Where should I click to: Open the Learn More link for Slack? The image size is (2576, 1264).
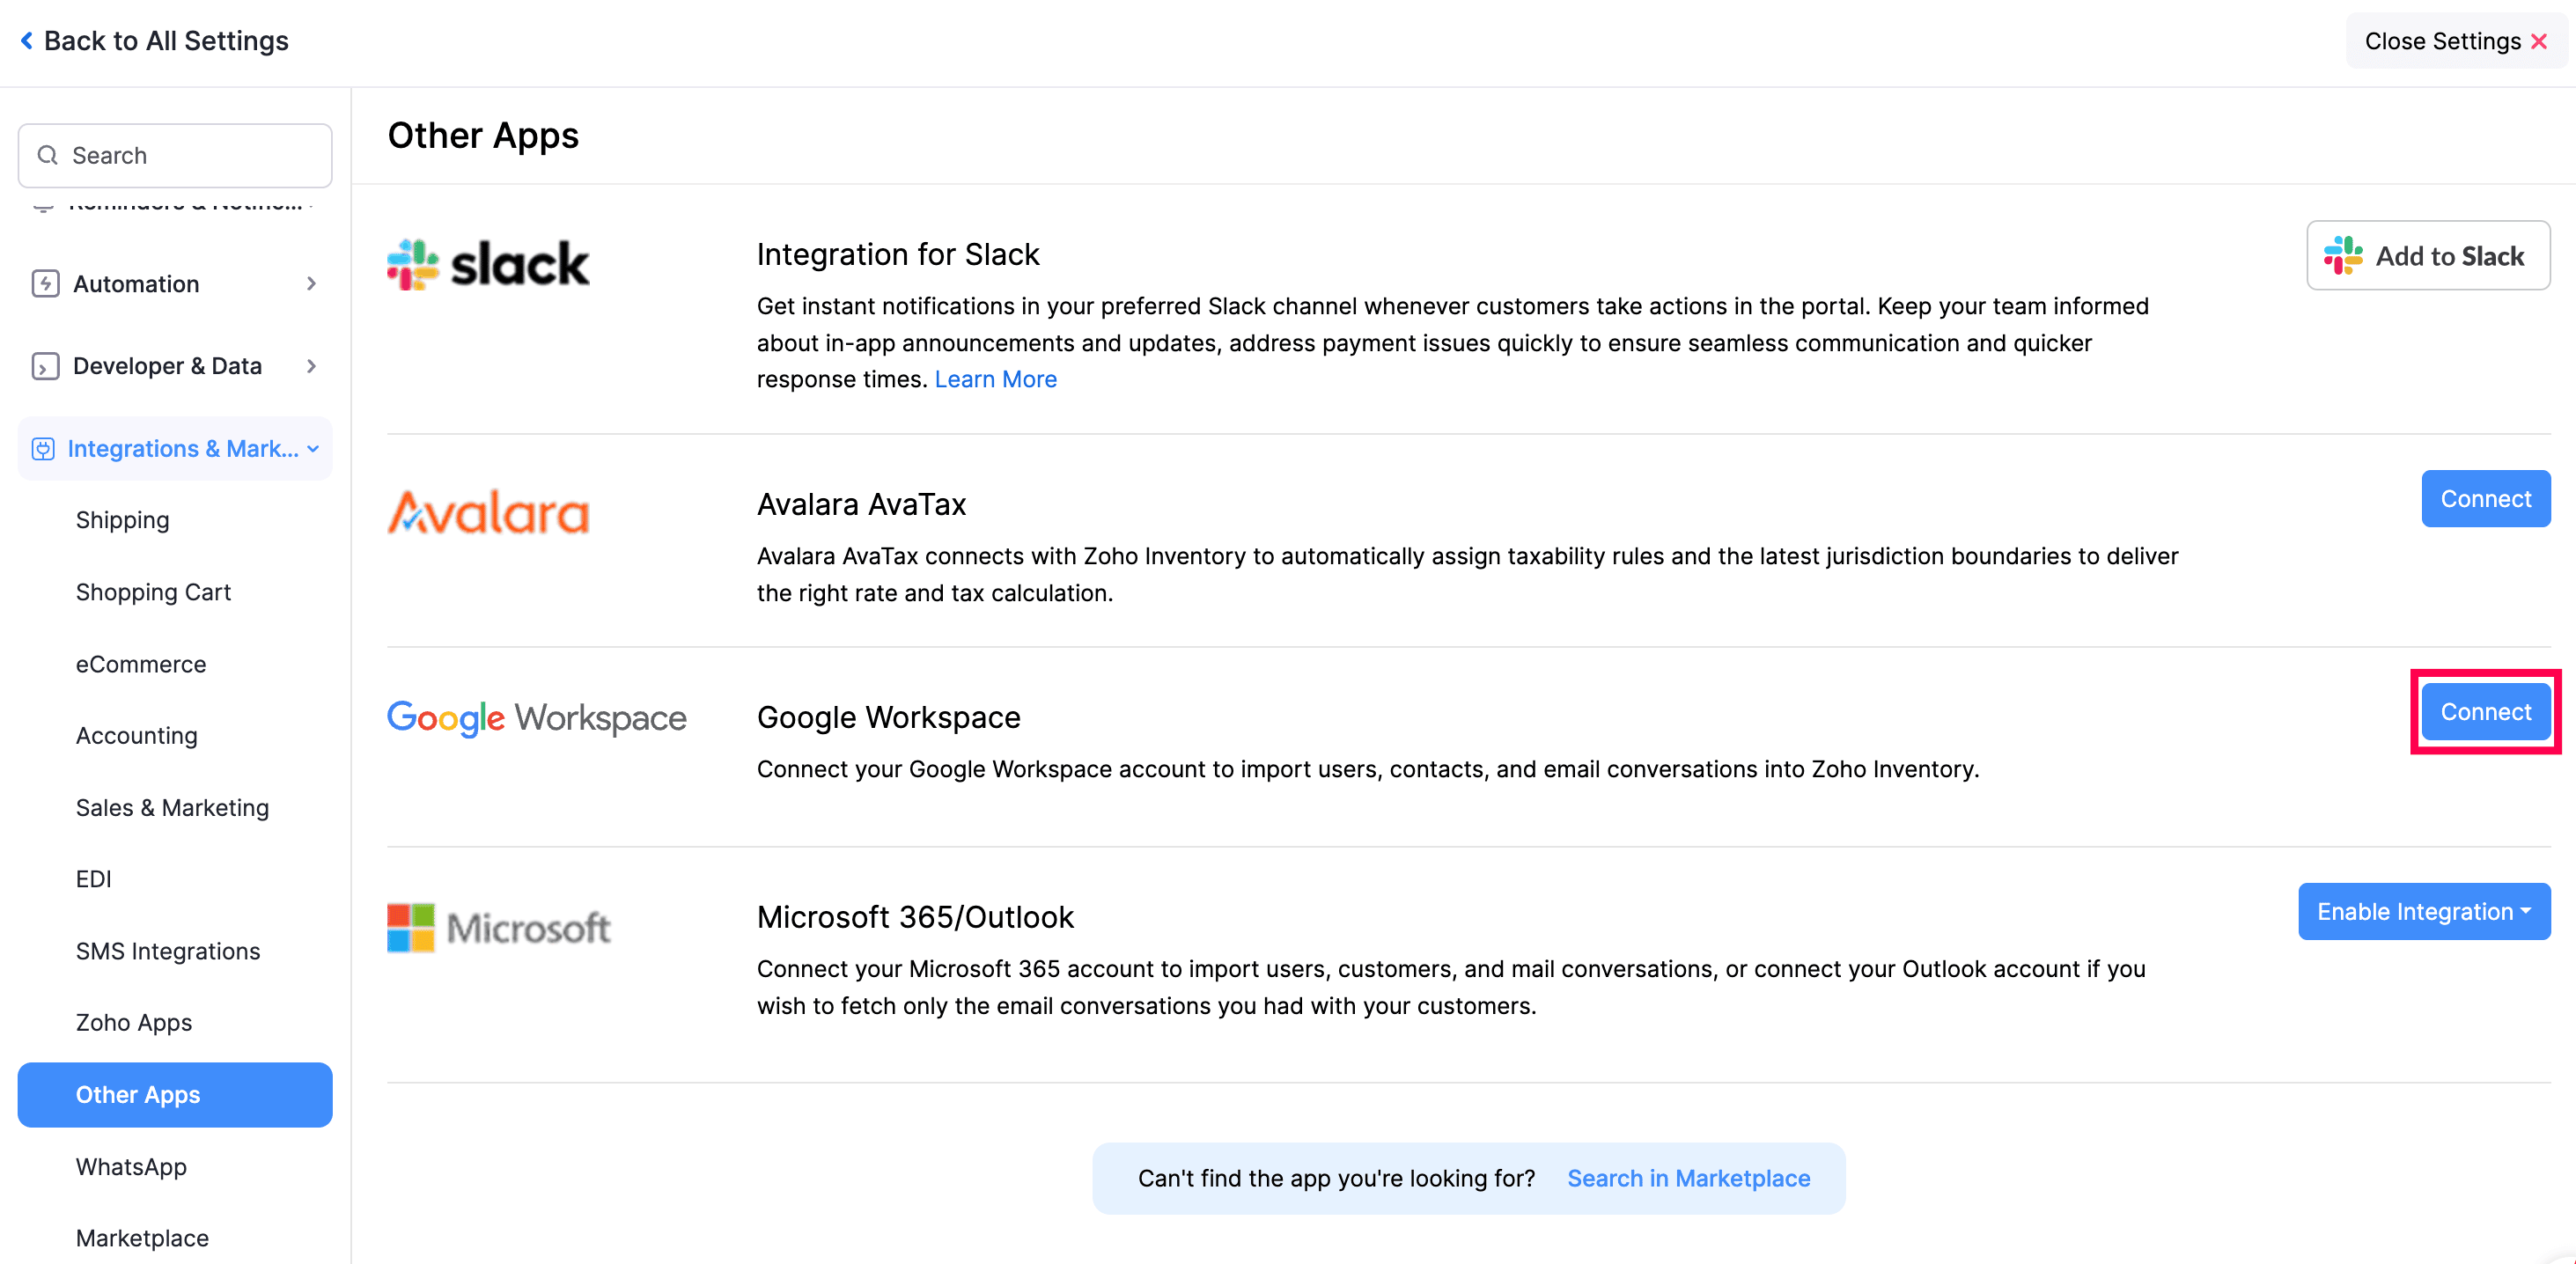coord(995,379)
